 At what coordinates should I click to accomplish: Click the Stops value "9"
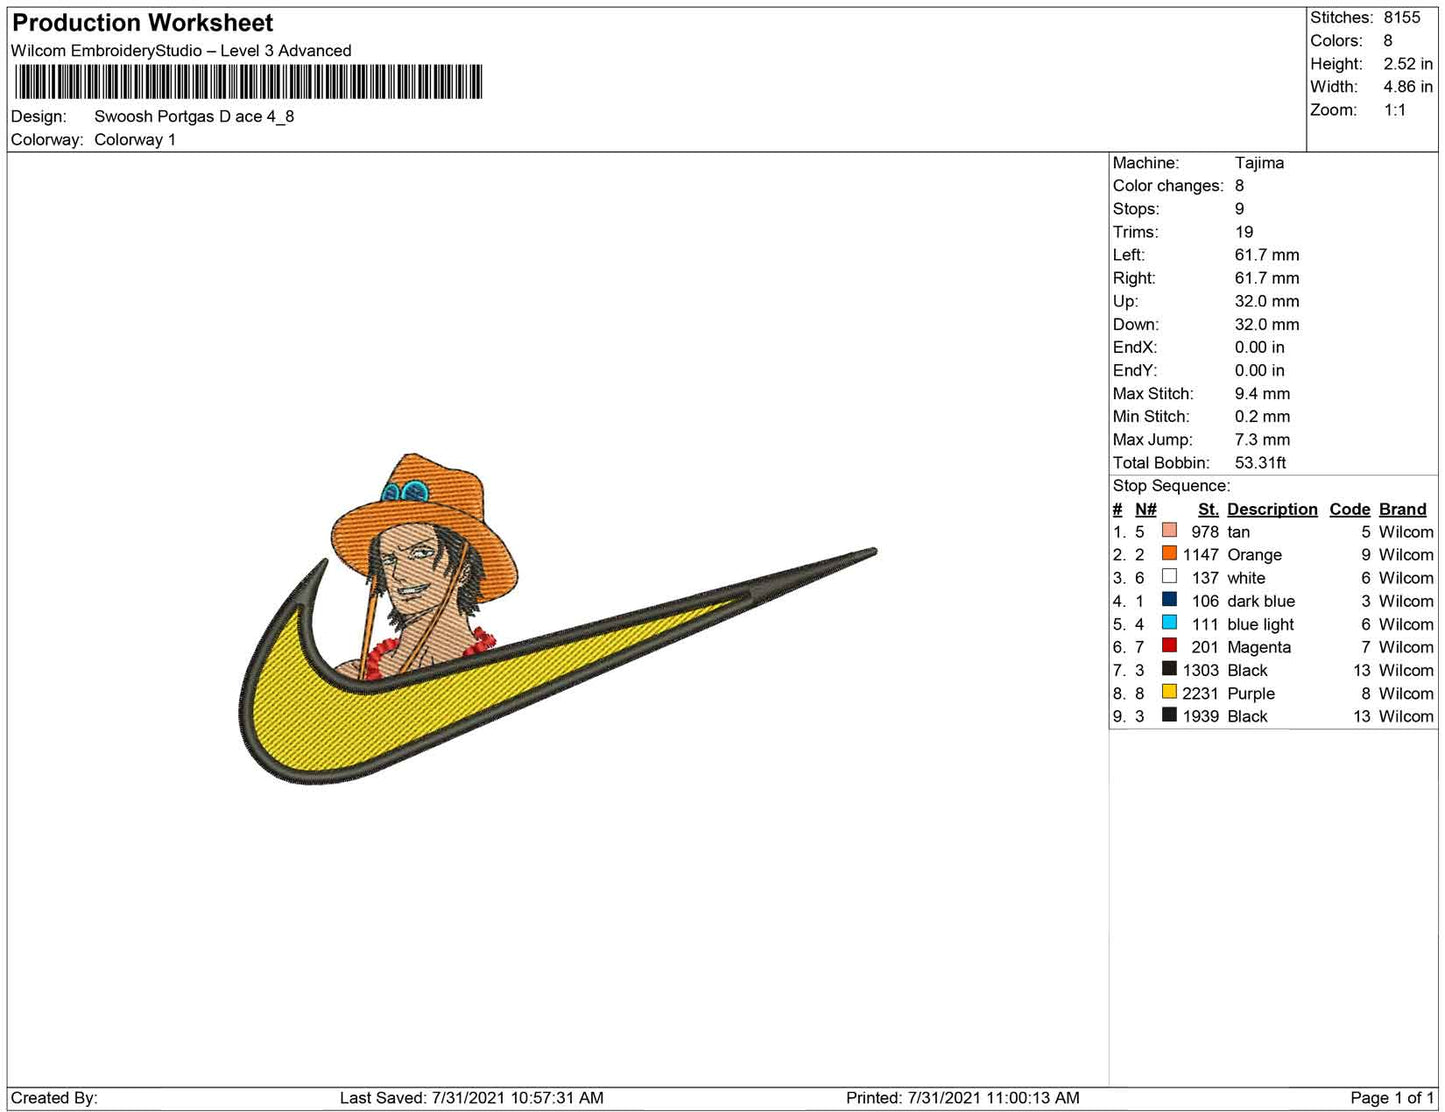1240,209
